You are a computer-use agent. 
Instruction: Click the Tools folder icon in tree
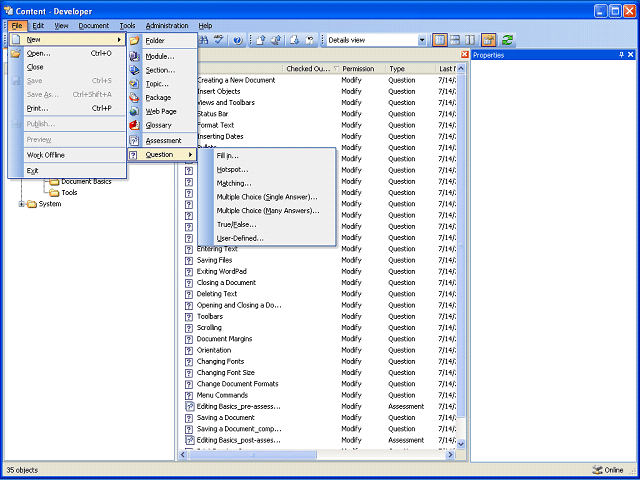(54, 193)
